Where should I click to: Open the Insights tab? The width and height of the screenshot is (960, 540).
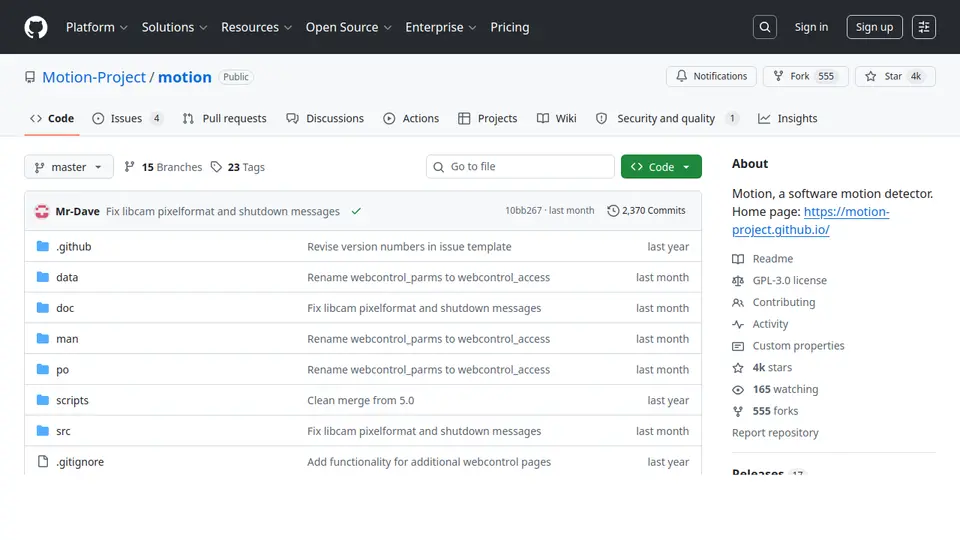tap(787, 118)
